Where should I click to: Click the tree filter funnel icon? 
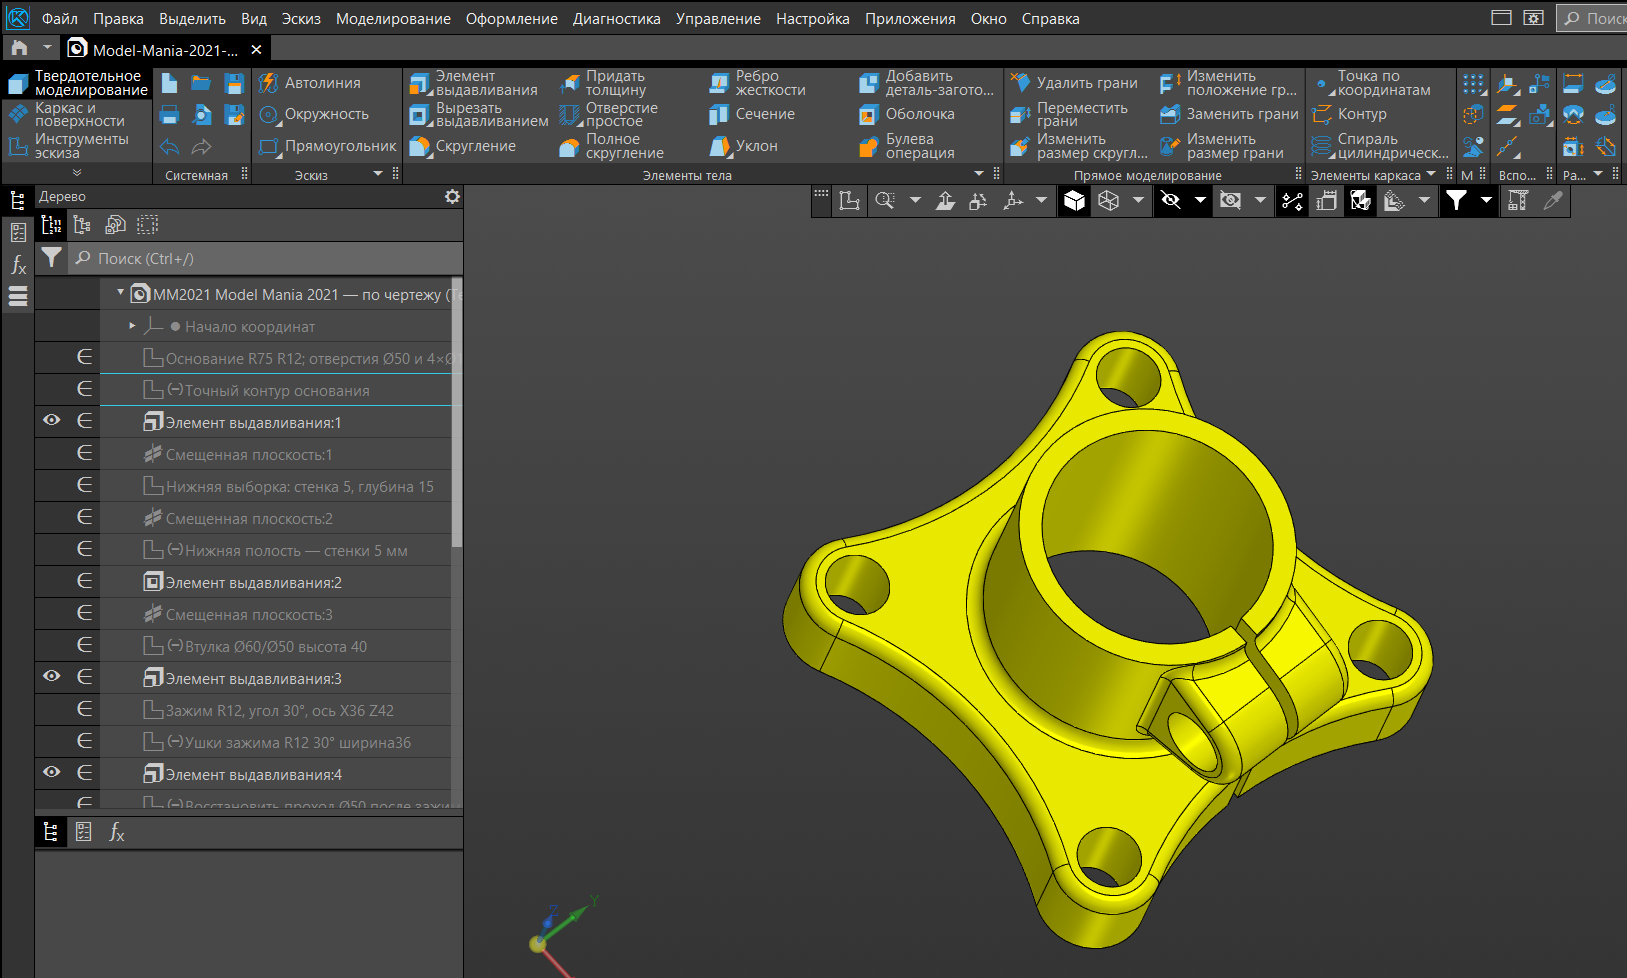[51, 258]
